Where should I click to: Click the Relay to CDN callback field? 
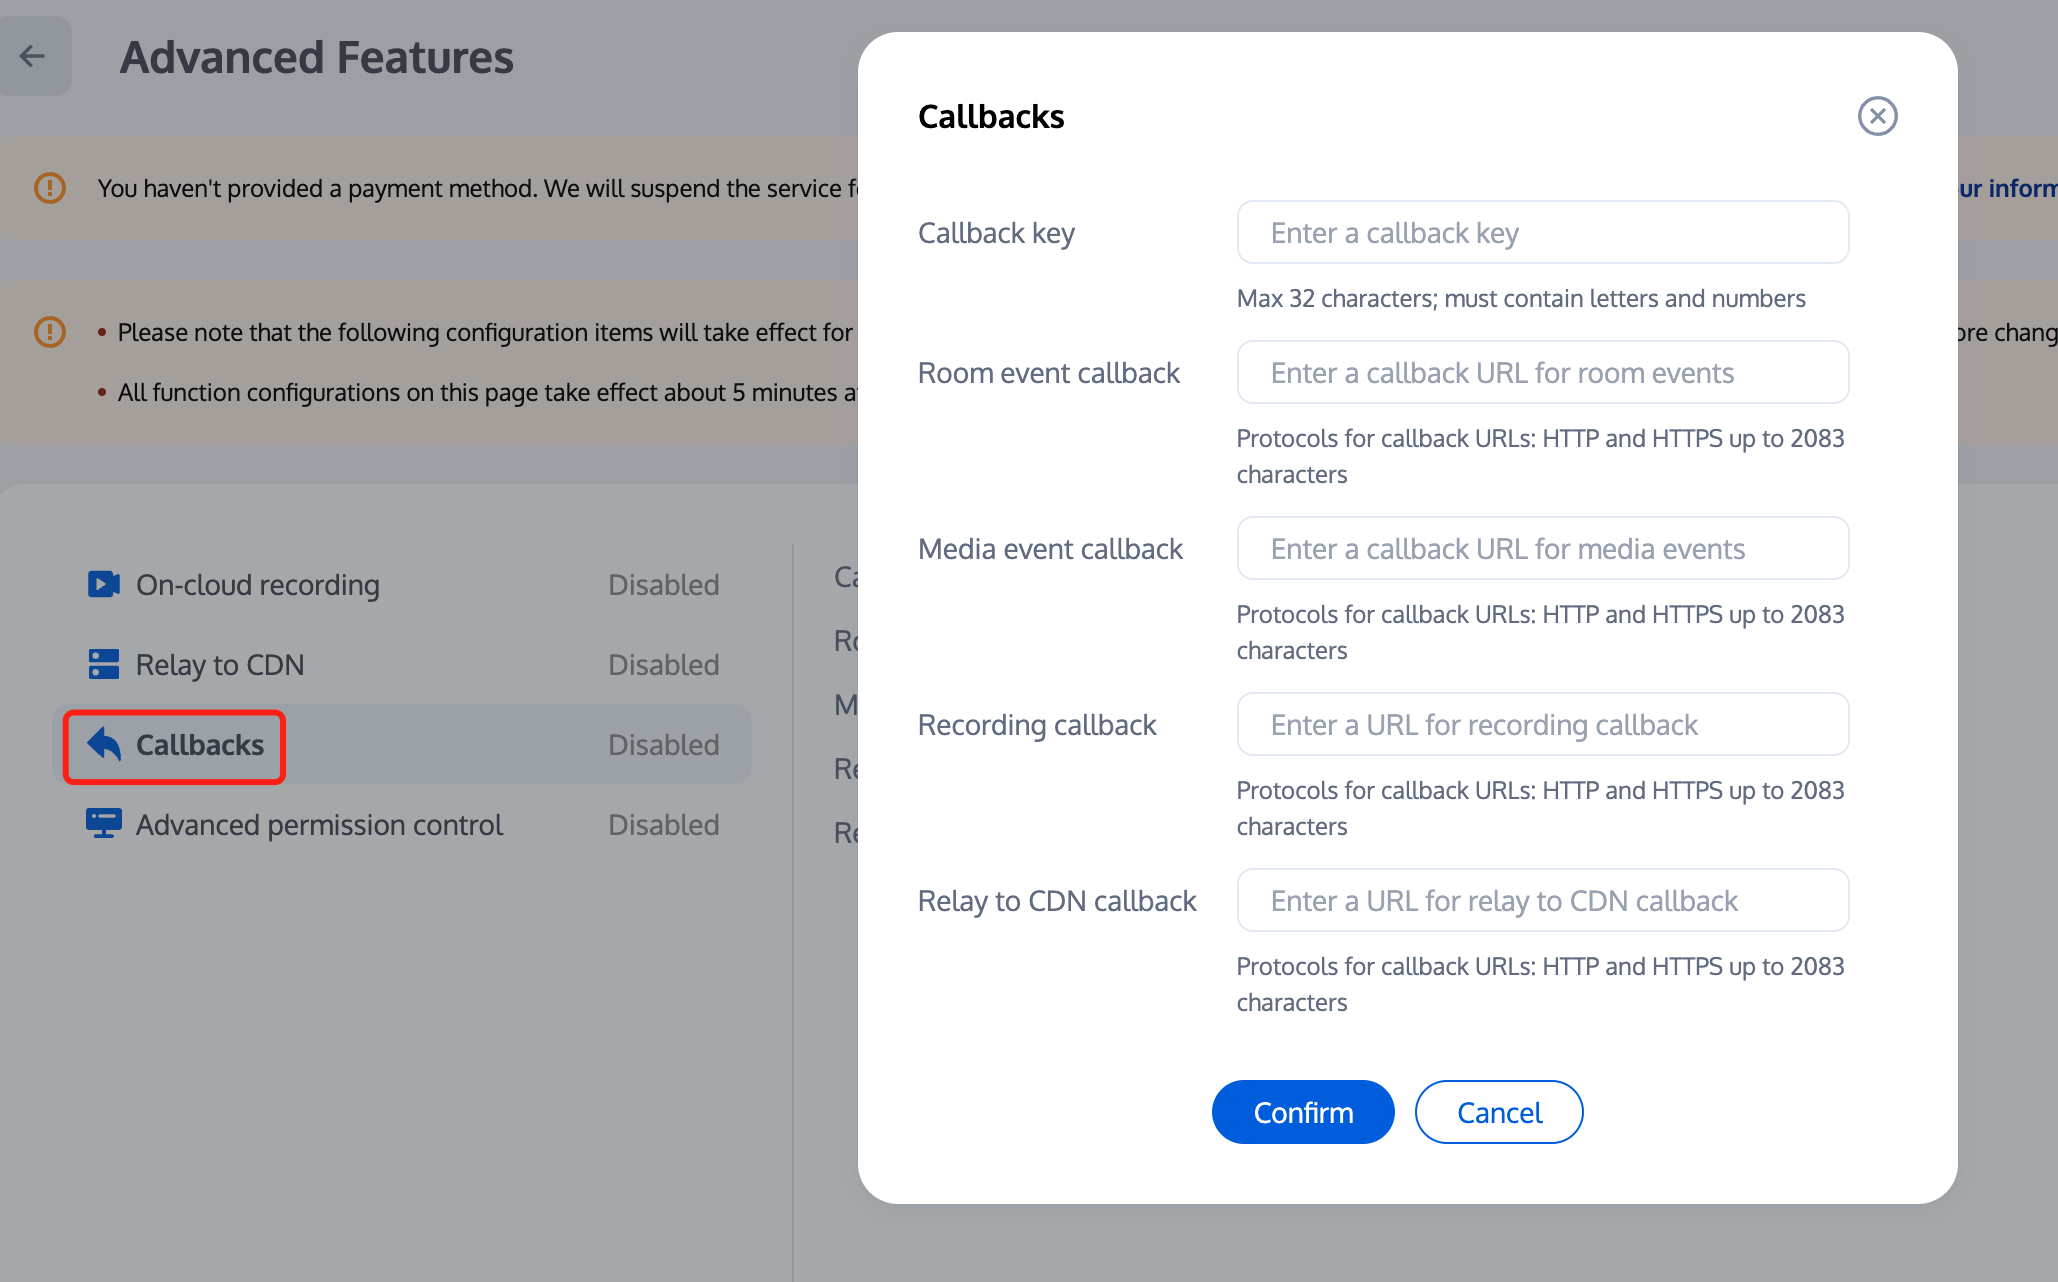(1542, 901)
